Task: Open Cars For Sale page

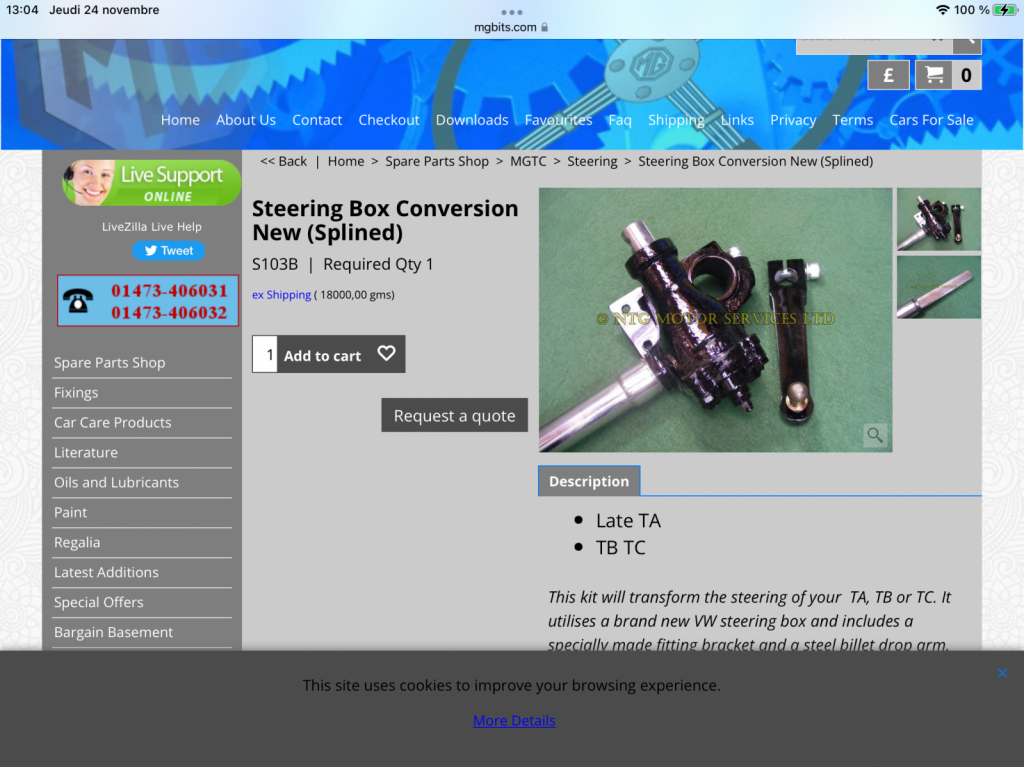Action: 931,120
